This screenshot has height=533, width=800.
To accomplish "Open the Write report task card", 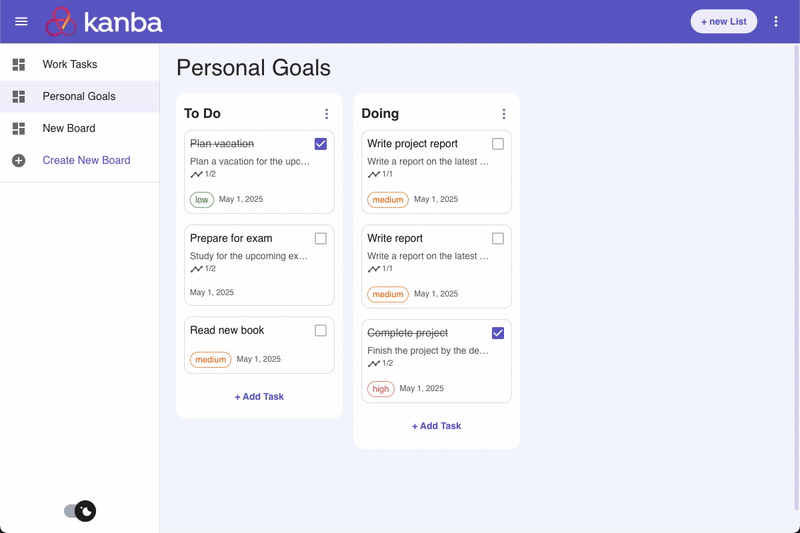I will pyautogui.click(x=436, y=266).
